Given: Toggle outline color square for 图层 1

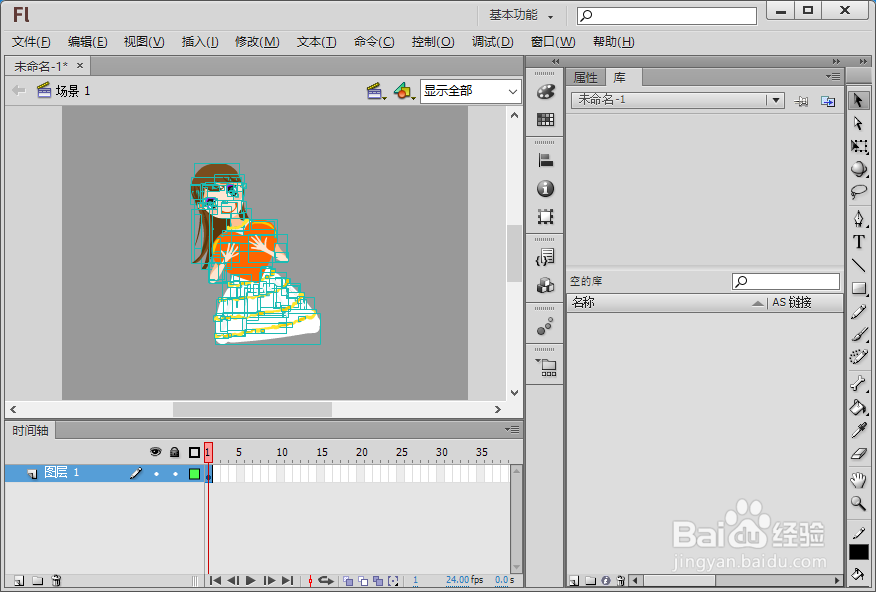Looking at the screenshot, I should click(194, 474).
